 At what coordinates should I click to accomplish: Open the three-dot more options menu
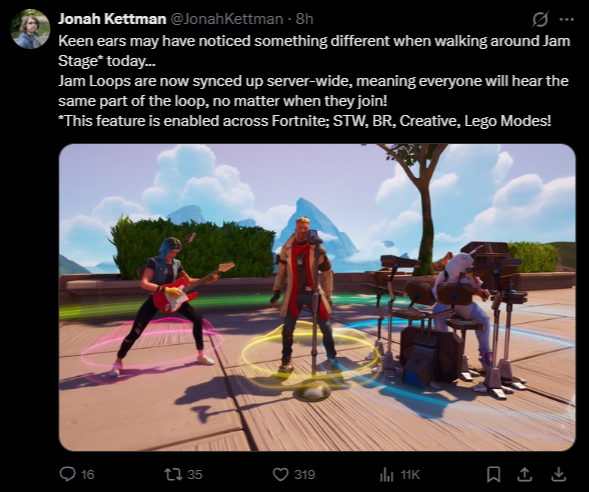tap(566, 19)
